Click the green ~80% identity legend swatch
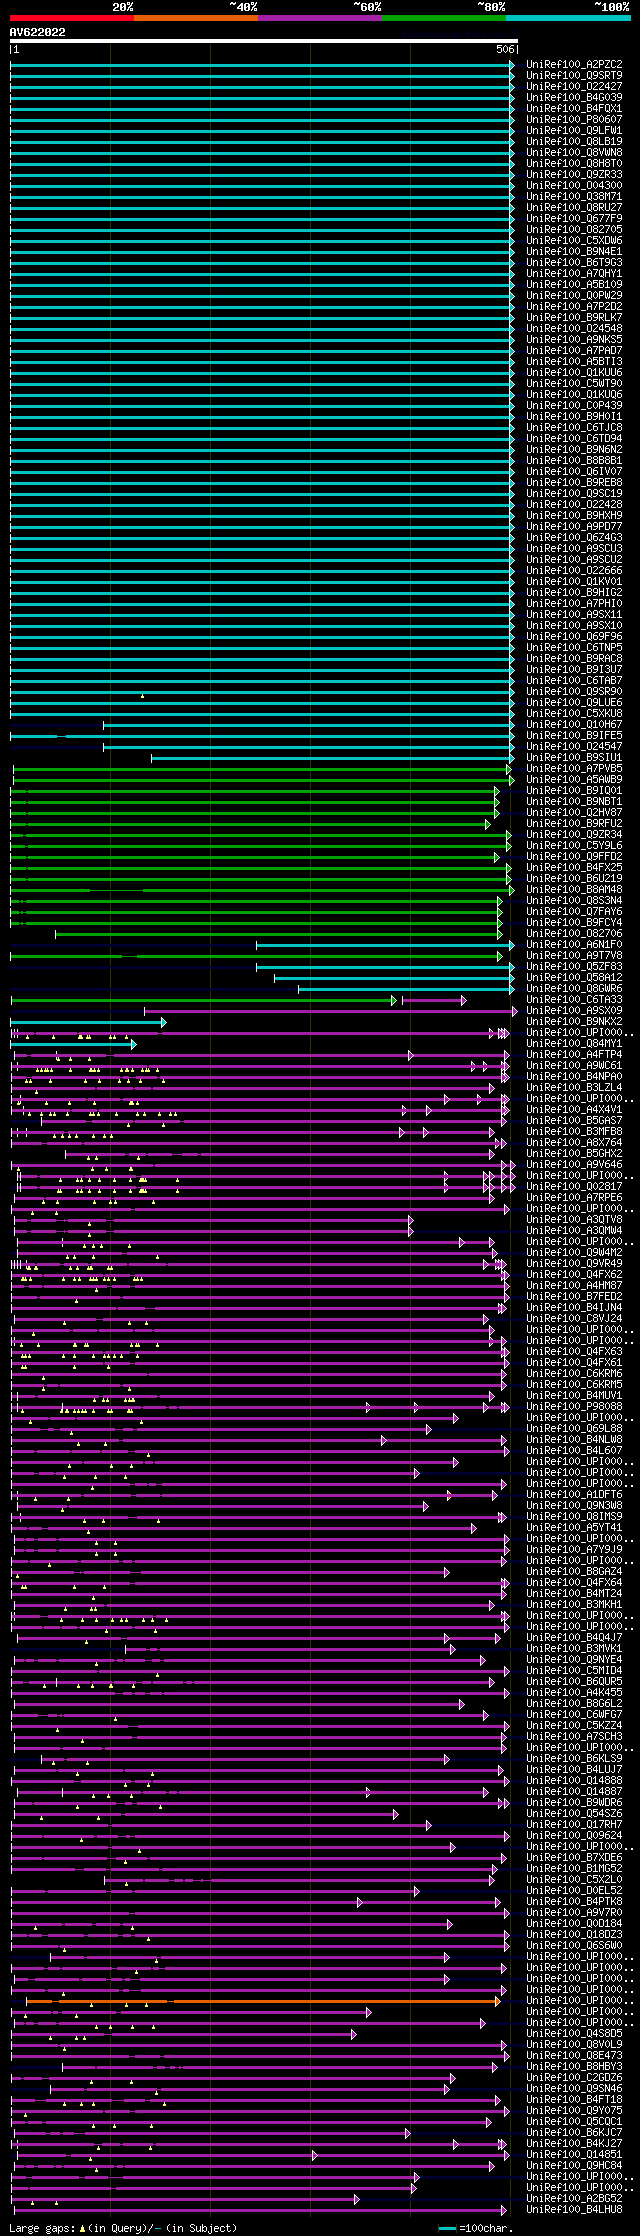 pyautogui.click(x=443, y=18)
